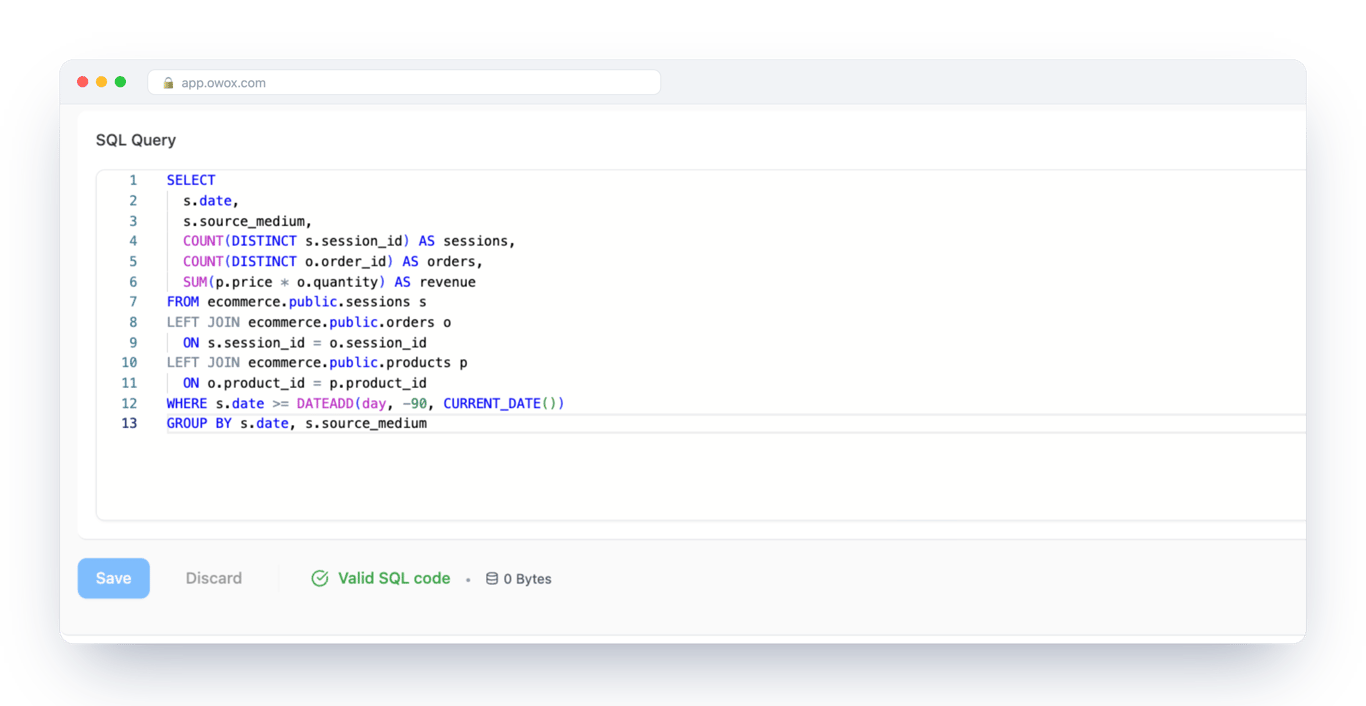The width and height of the screenshot is (1366, 706).
Task: Click line number 13 in gutter
Action: click(129, 423)
